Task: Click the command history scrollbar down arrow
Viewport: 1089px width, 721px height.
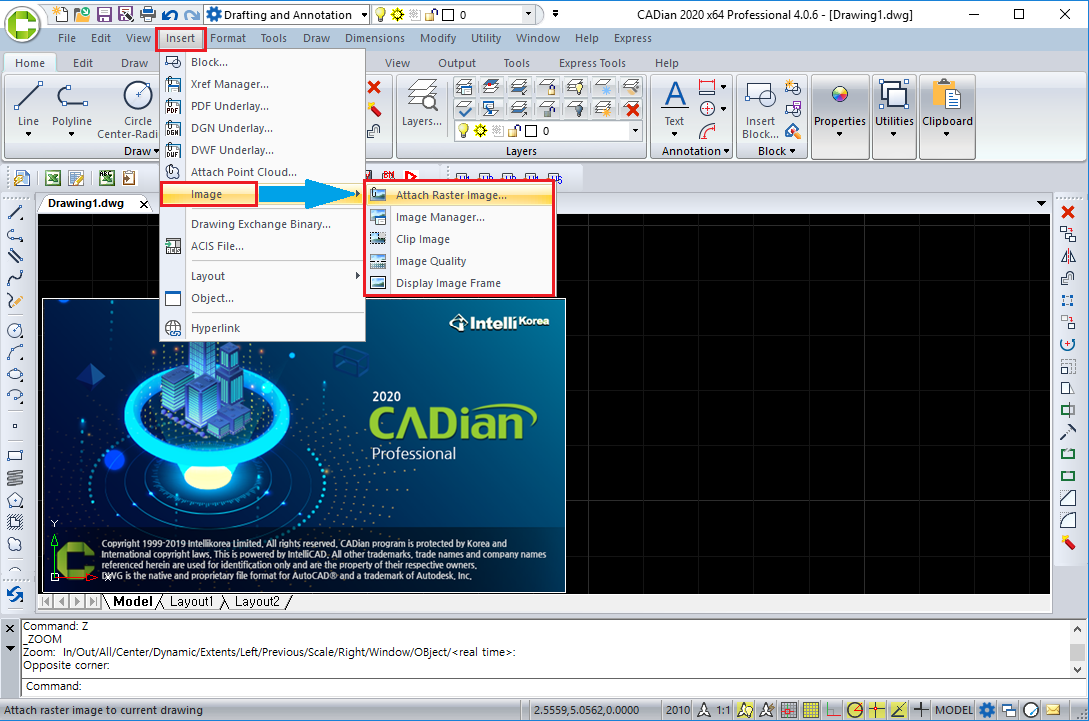Action: (1077, 670)
